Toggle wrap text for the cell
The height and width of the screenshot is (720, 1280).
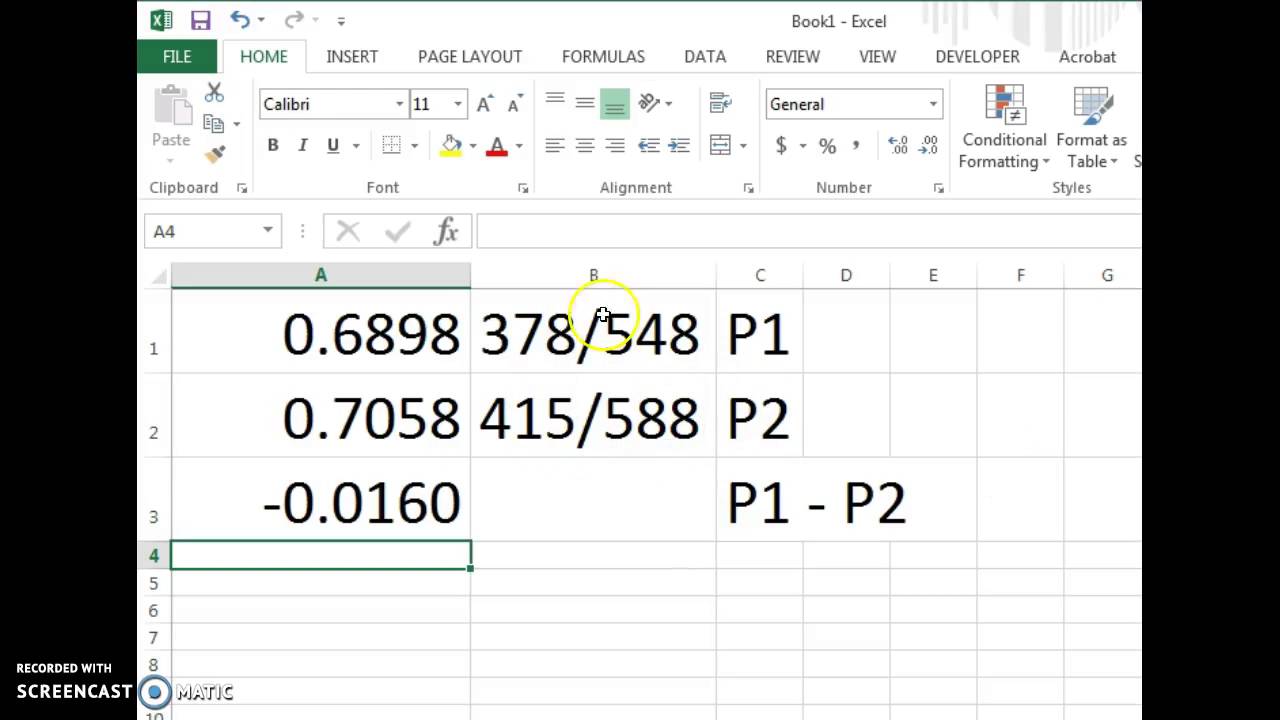[720, 103]
